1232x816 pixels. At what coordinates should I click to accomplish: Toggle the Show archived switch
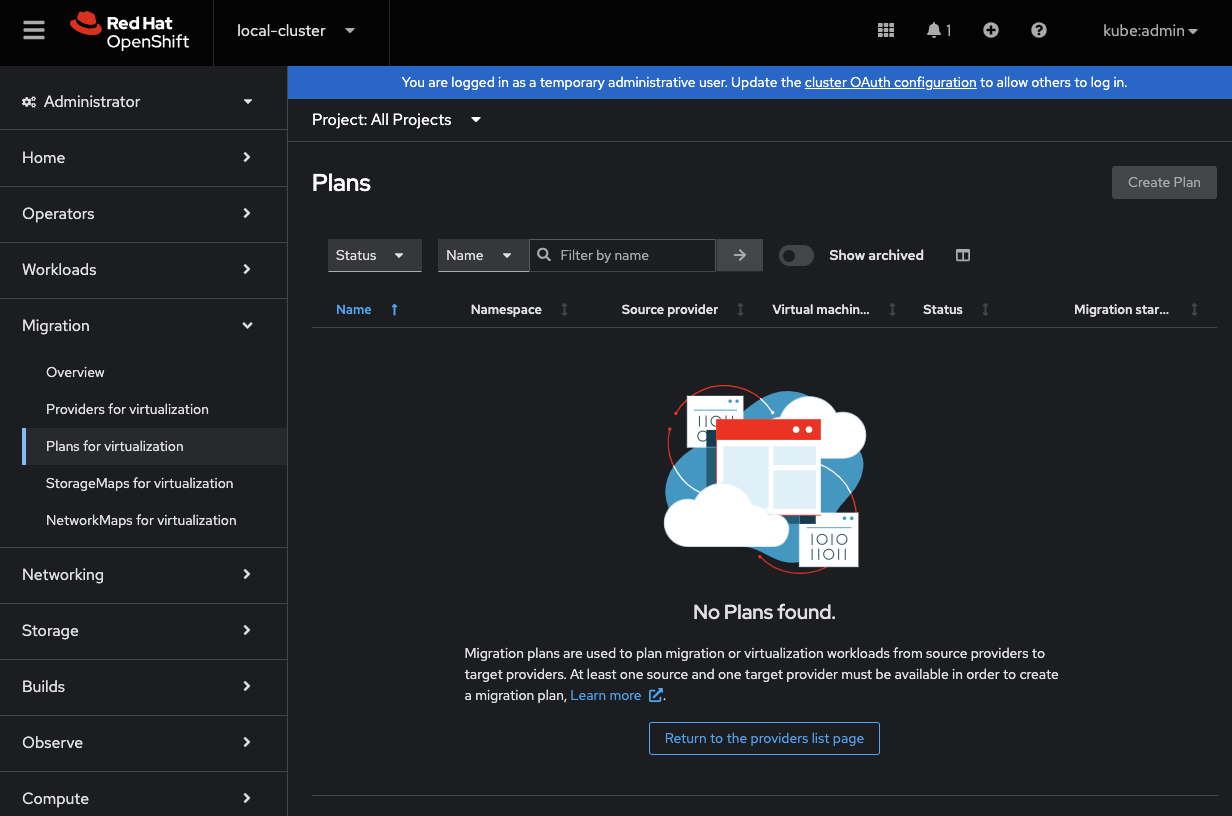(x=796, y=255)
